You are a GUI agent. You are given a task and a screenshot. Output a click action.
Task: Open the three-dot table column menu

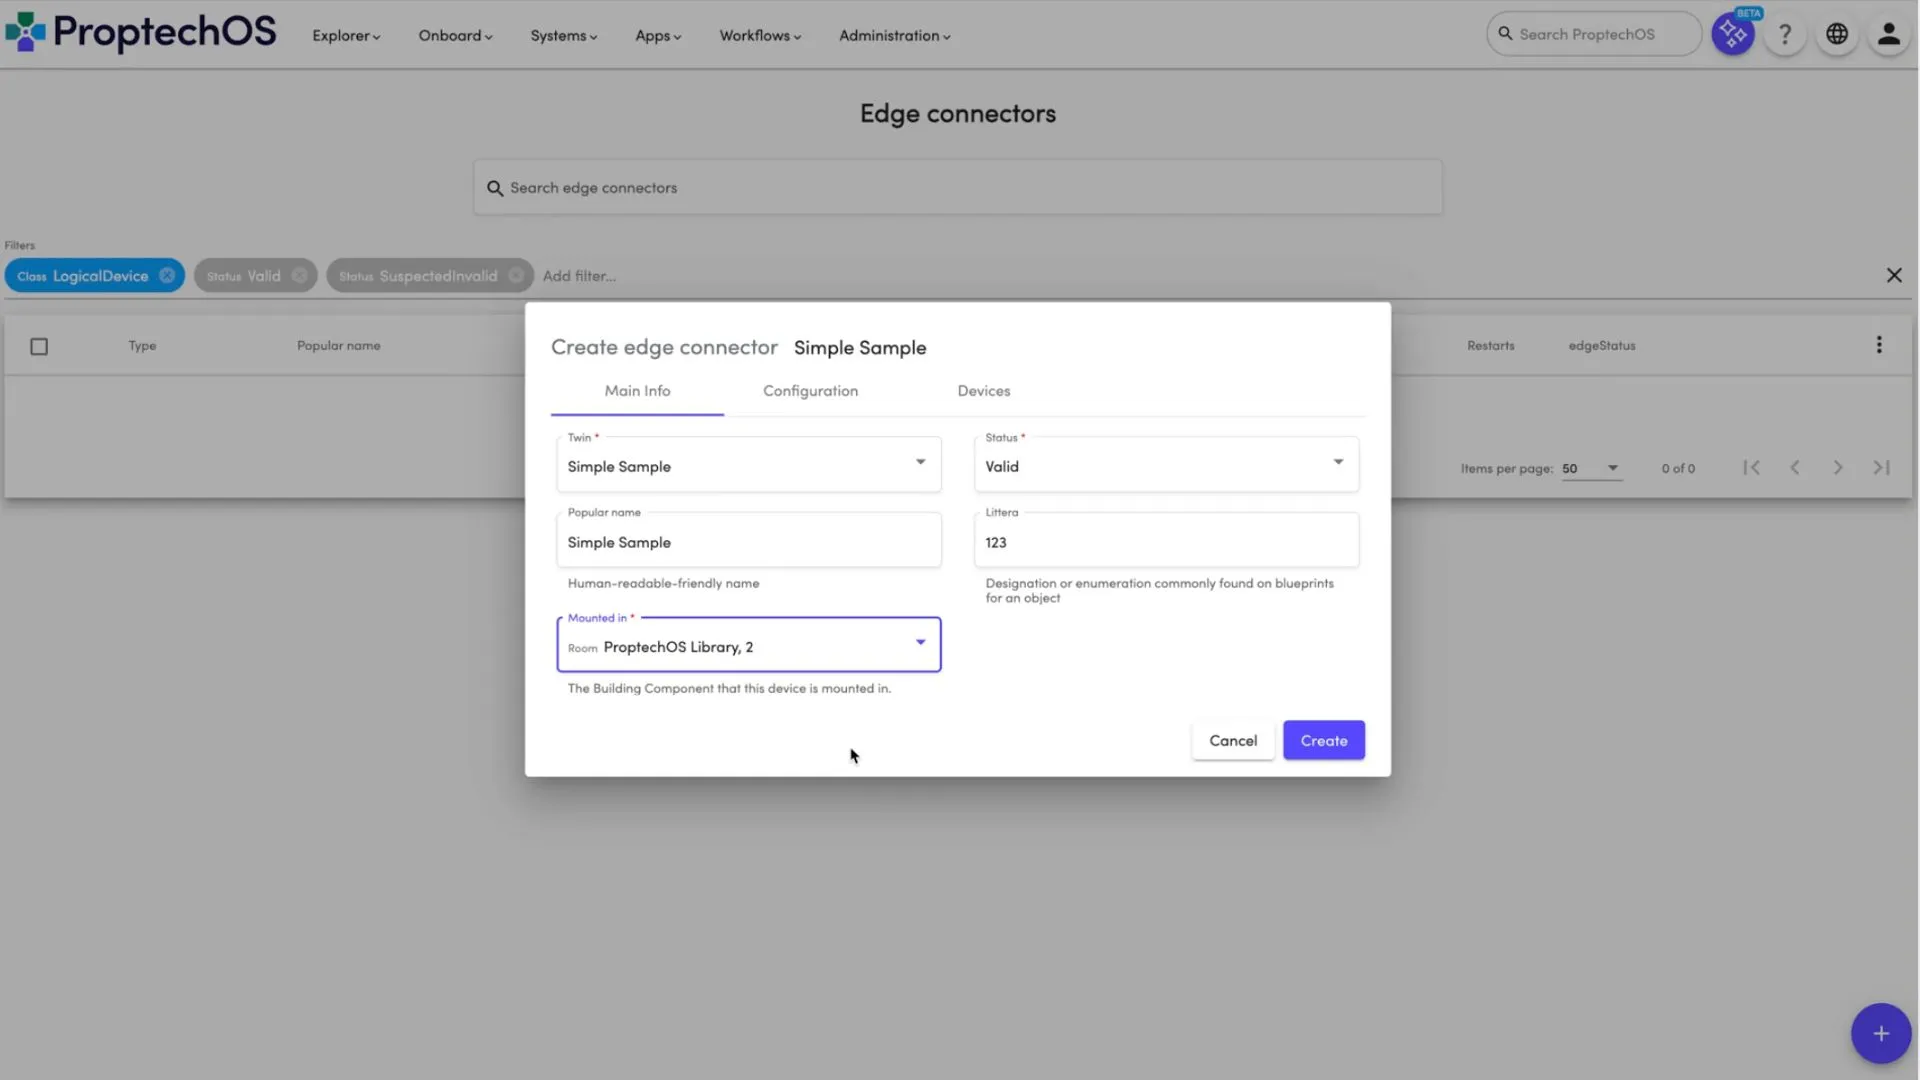[x=1879, y=345]
